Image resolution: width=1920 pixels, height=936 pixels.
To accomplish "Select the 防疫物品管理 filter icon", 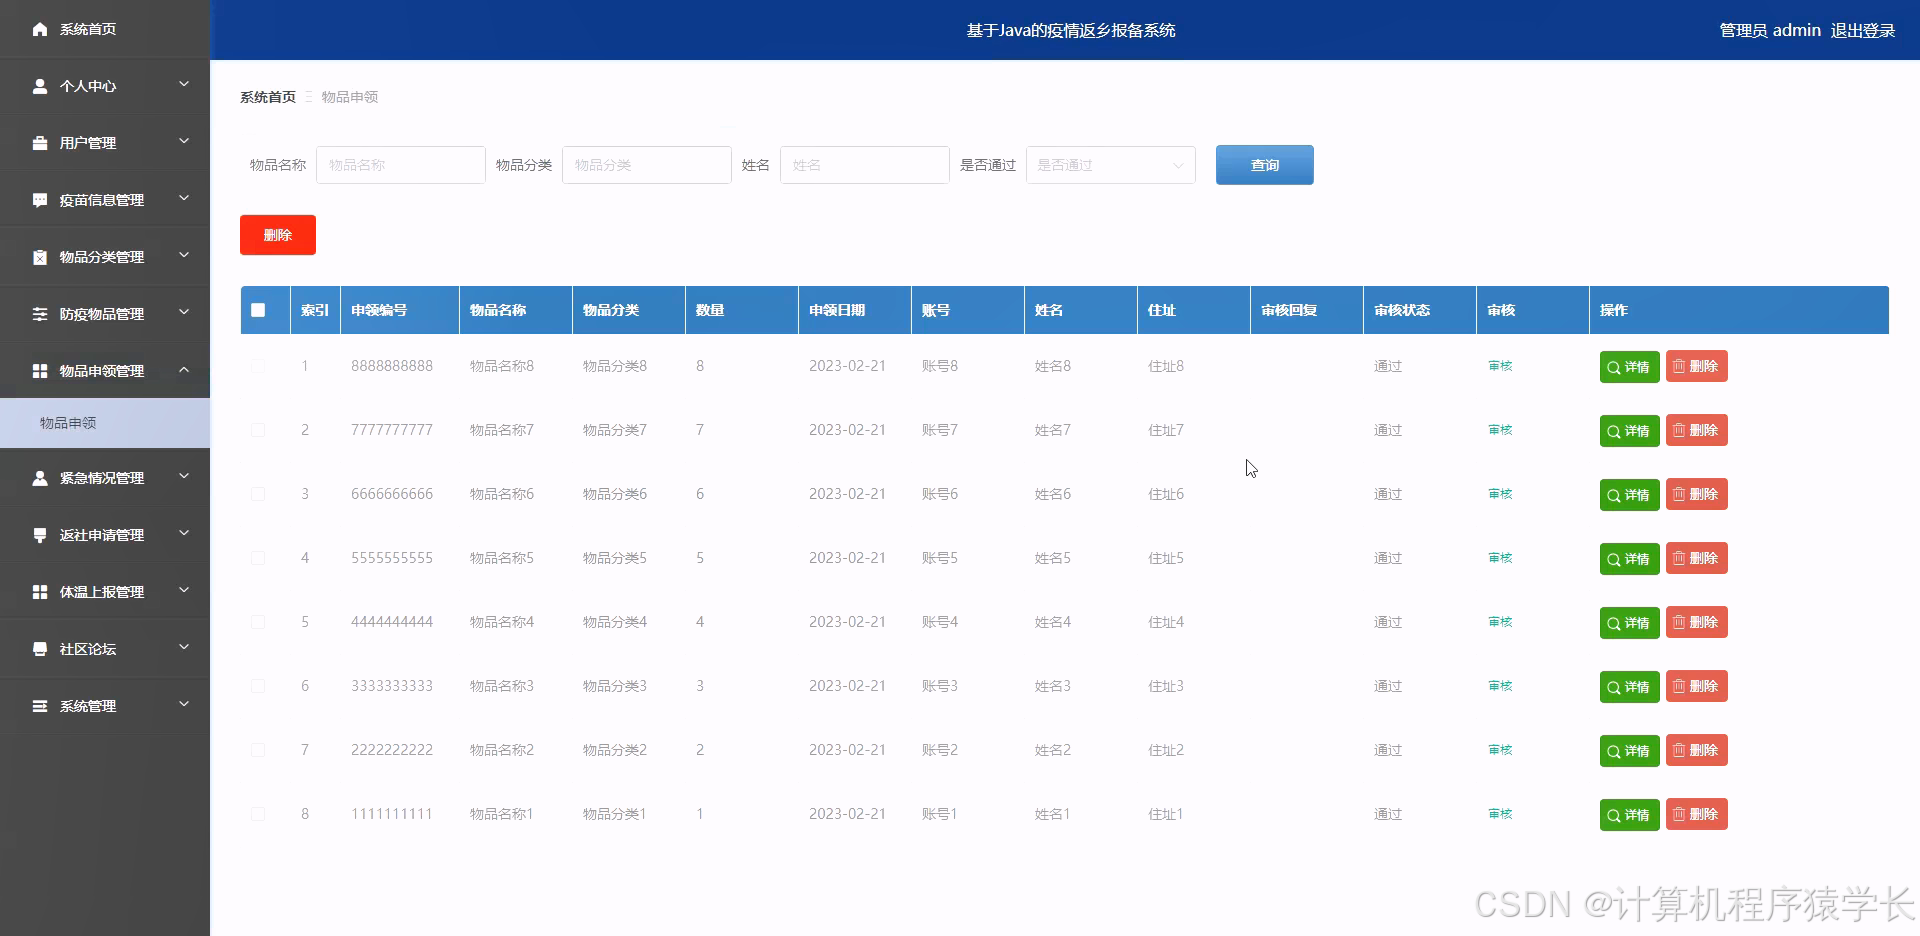I will pyautogui.click(x=40, y=313).
